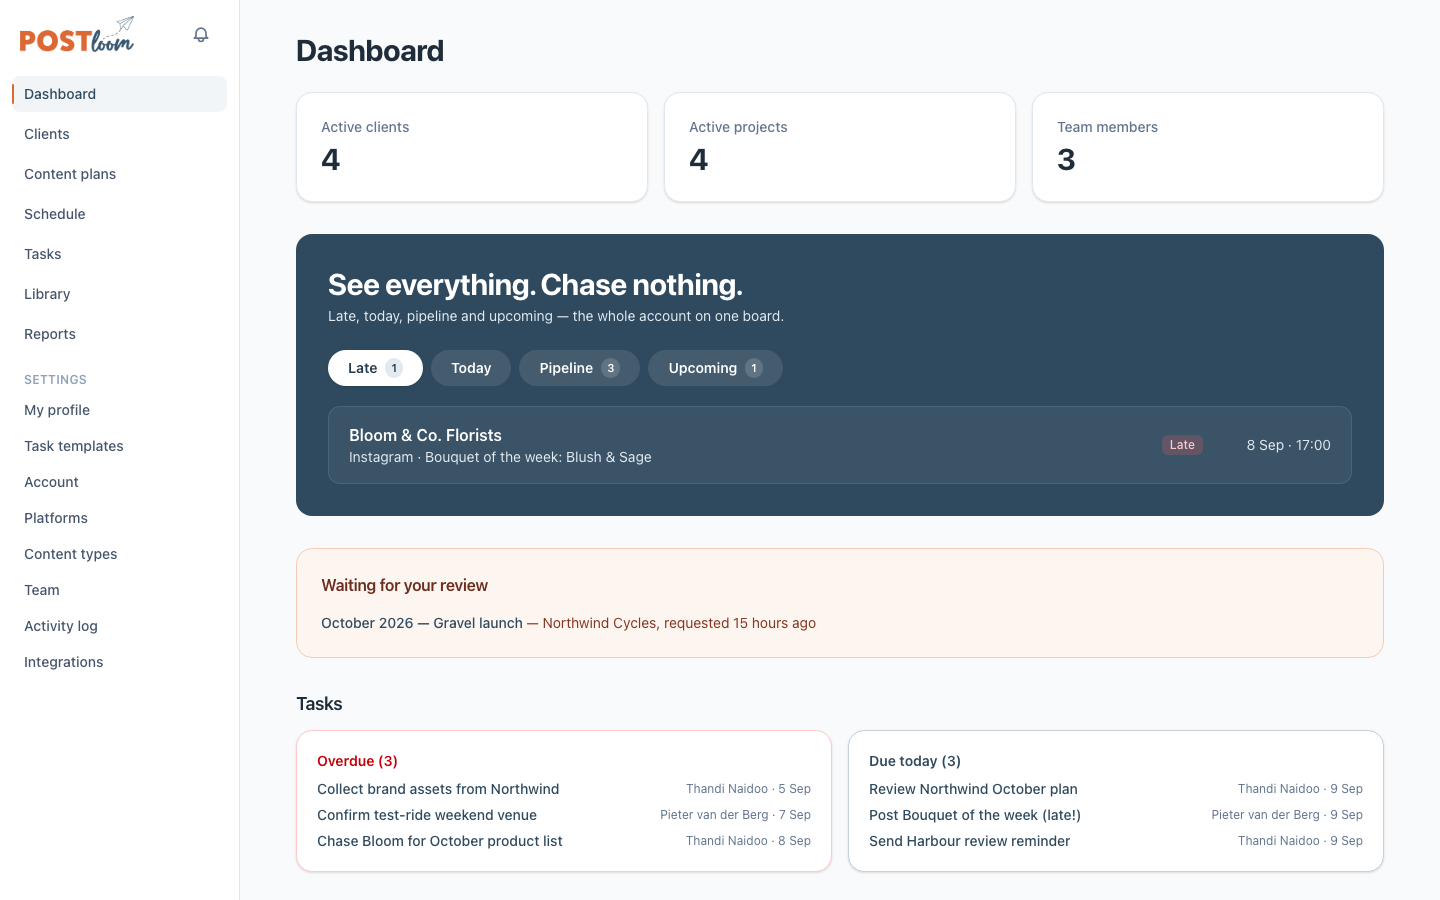
Task: Open the Library section
Action: coord(120,294)
